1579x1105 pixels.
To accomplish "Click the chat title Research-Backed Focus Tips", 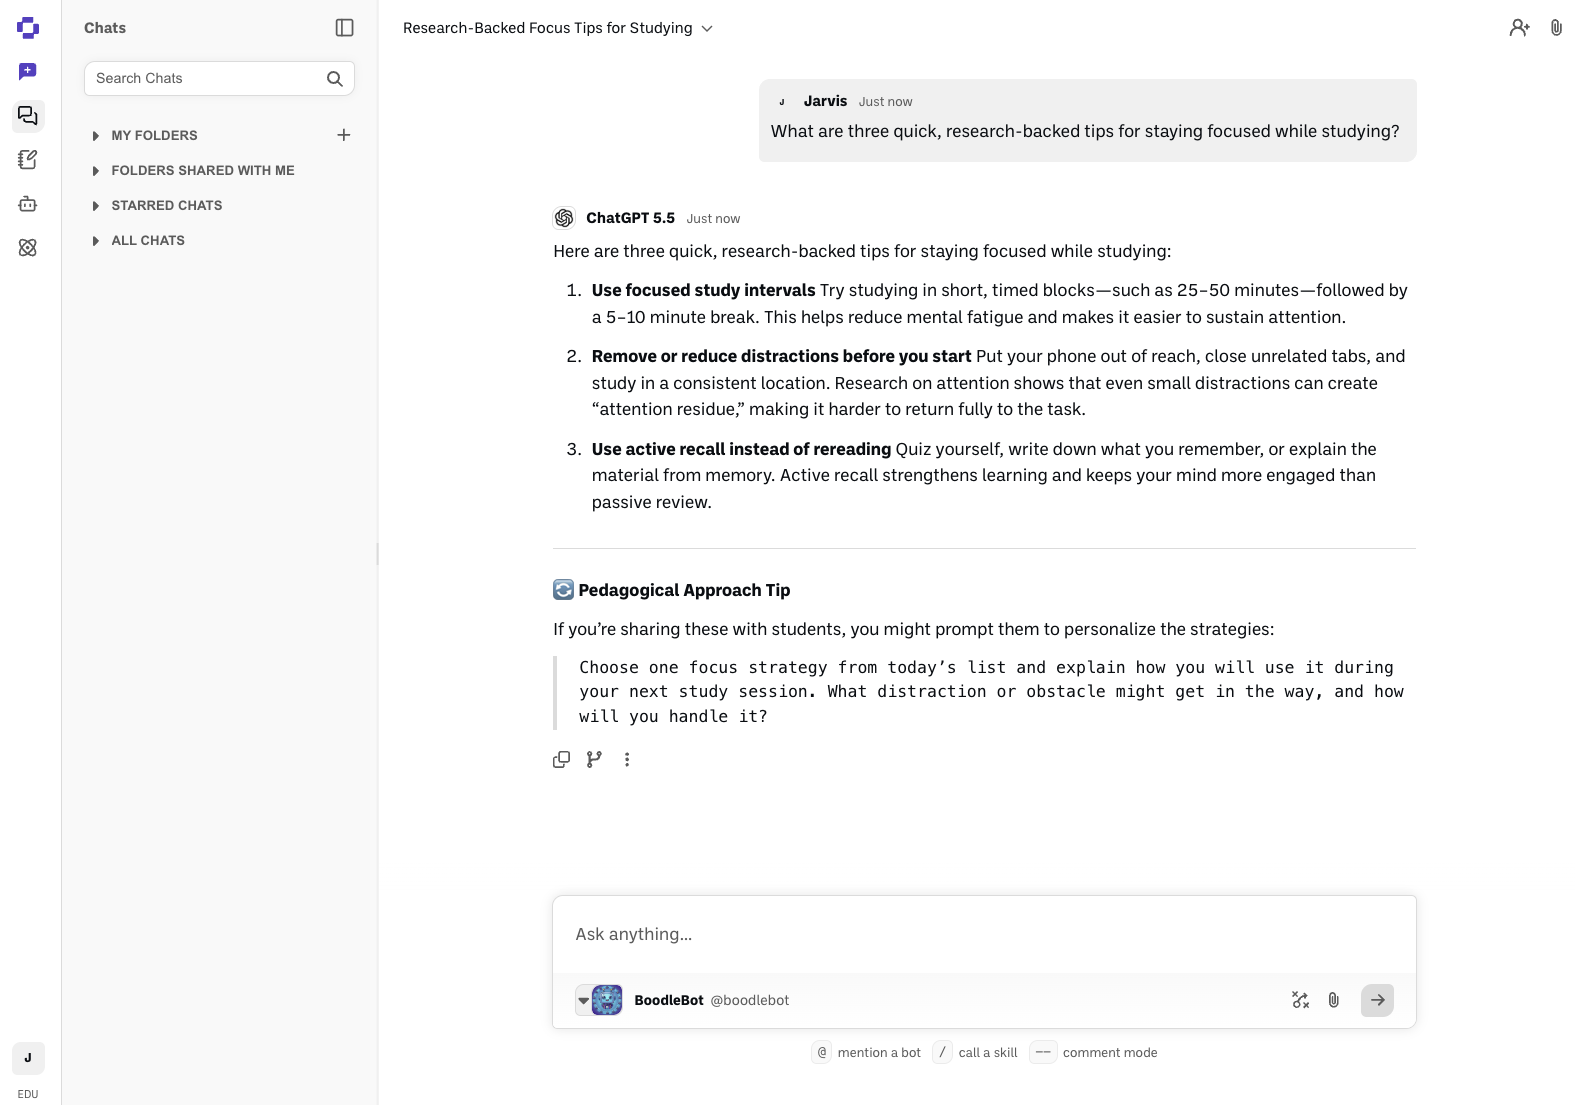I will [x=548, y=28].
